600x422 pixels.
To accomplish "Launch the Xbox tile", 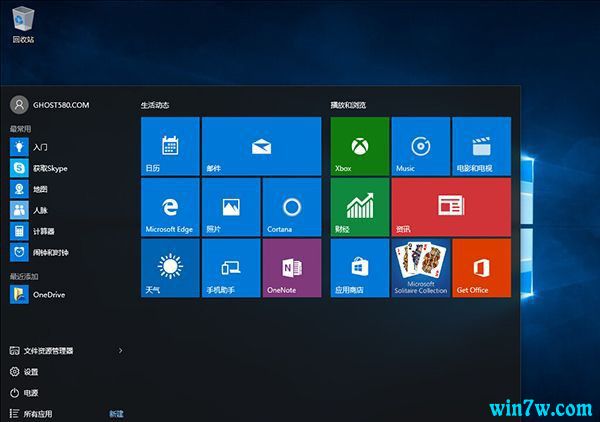I will click(x=360, y=146).
